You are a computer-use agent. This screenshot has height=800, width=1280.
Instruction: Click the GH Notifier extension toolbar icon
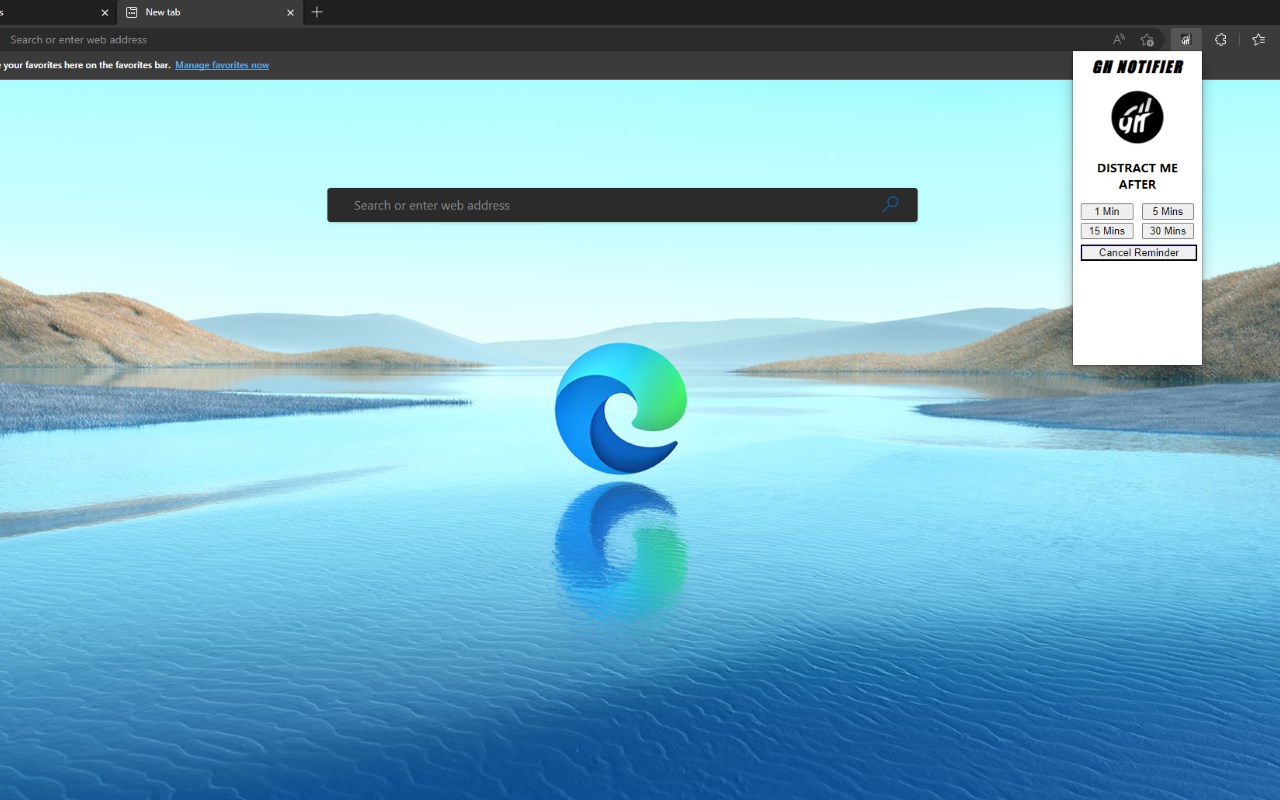pos(1186,40)
